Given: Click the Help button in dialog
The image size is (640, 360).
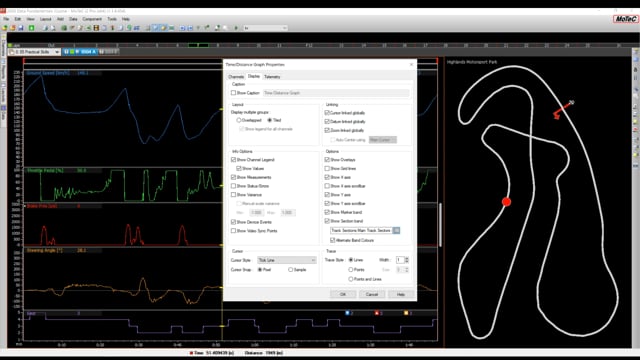Looking at the screenshot, I should click(x=401, y=294).
